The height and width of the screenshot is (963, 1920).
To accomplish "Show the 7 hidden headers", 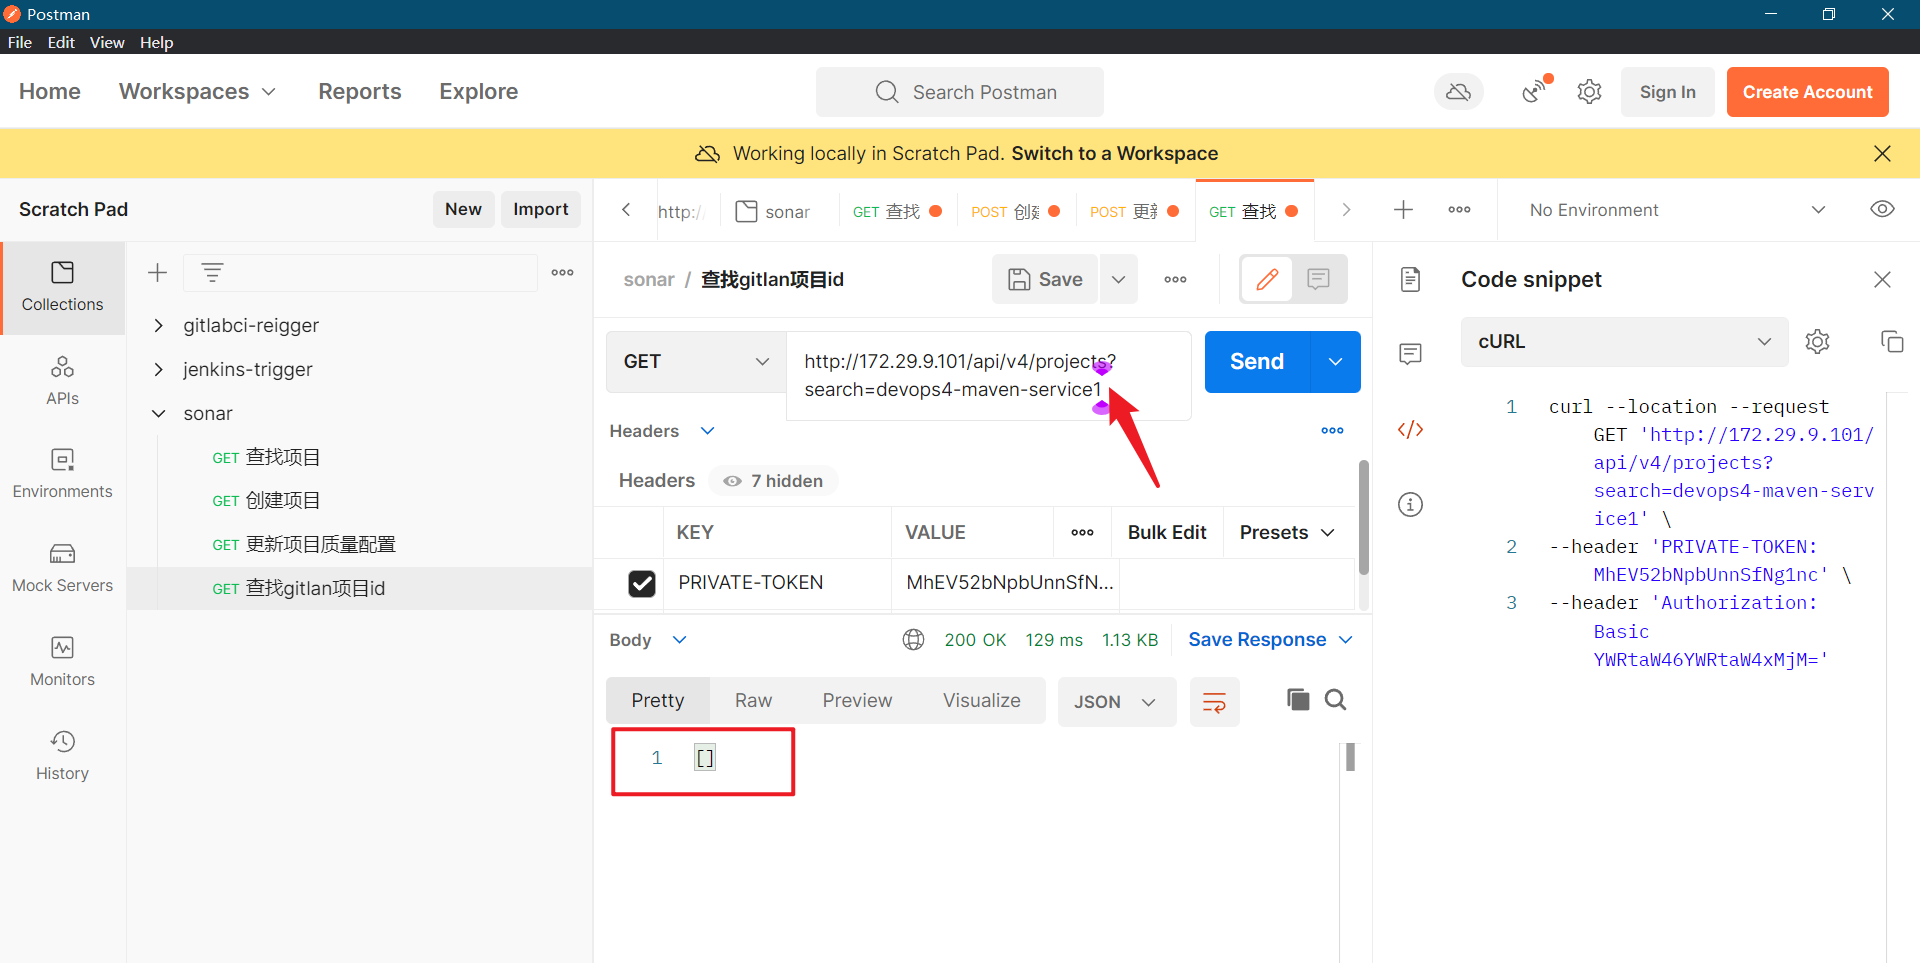I will point(774,481).
